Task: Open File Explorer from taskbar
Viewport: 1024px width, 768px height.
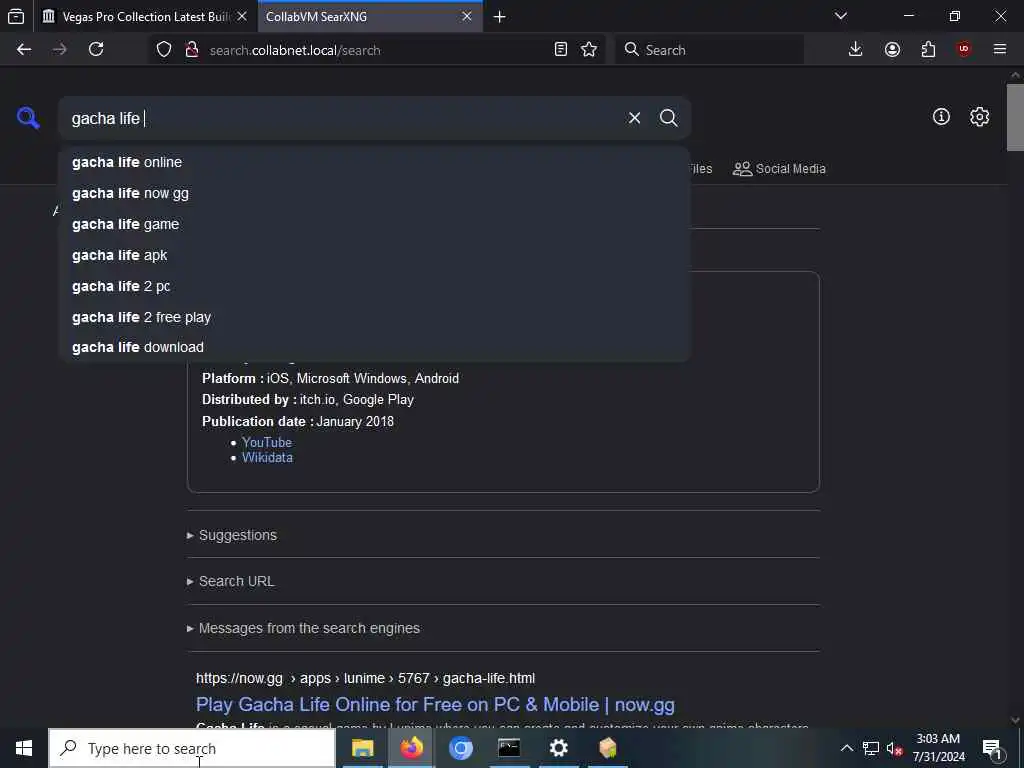Action: tap(362, 748)
